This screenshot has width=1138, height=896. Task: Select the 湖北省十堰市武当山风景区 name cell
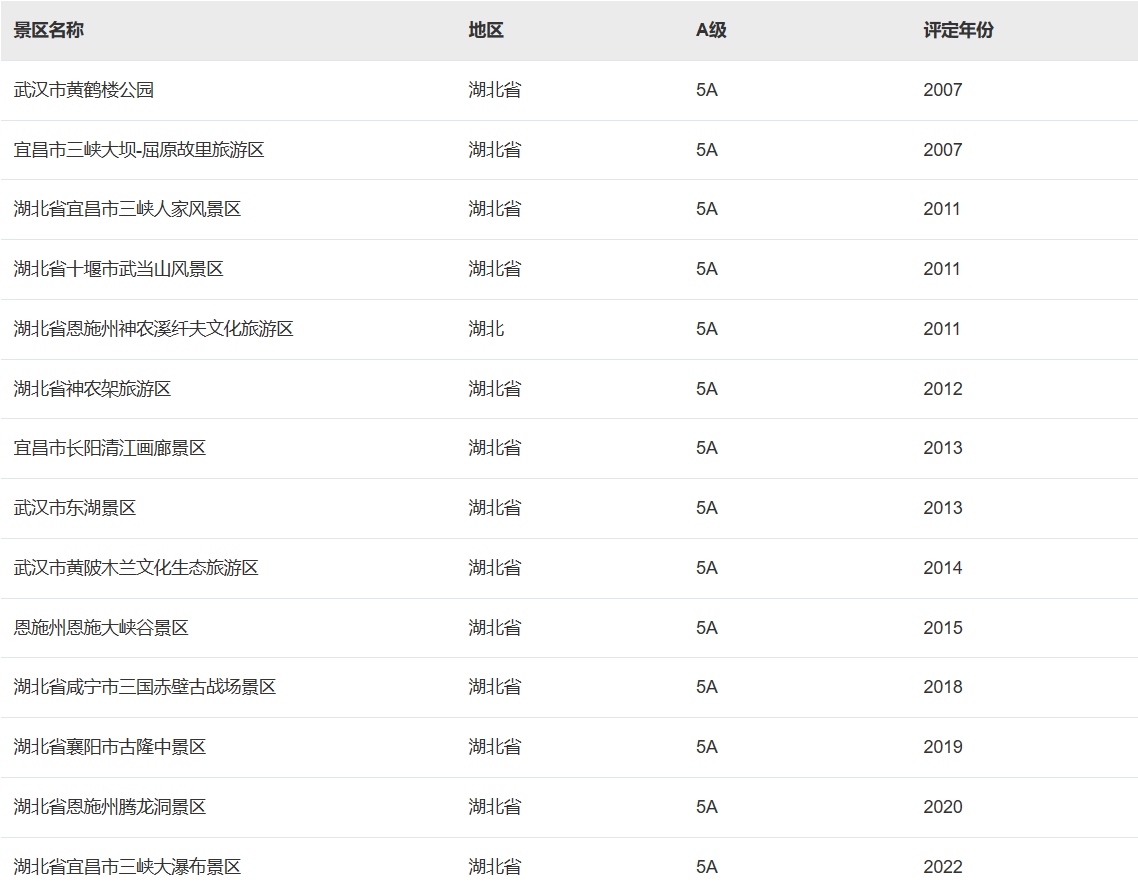click(x=118, y=269)
